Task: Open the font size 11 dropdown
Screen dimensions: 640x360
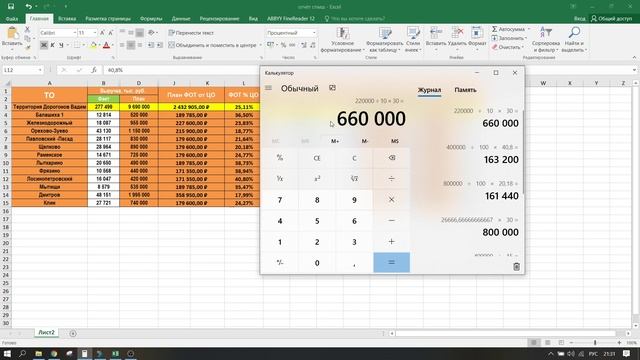Action: pos(95,33)
